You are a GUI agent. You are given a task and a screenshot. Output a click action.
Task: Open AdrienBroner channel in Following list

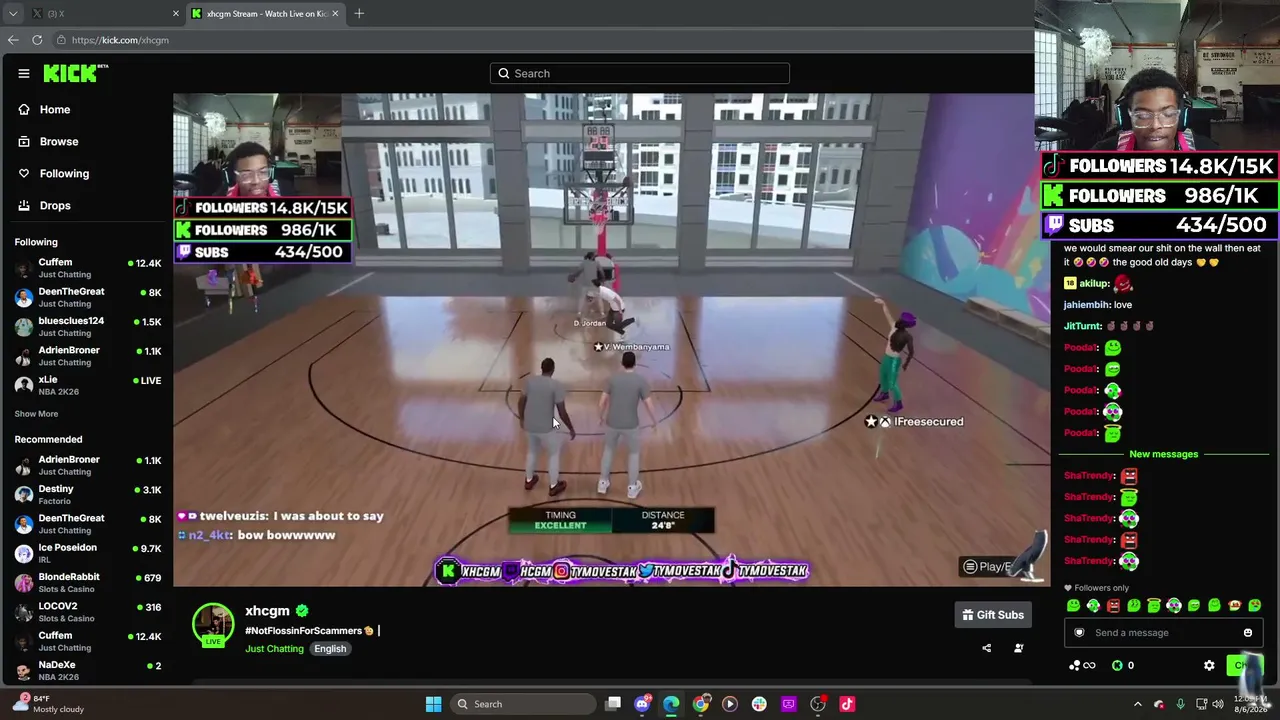coord(87,355)
